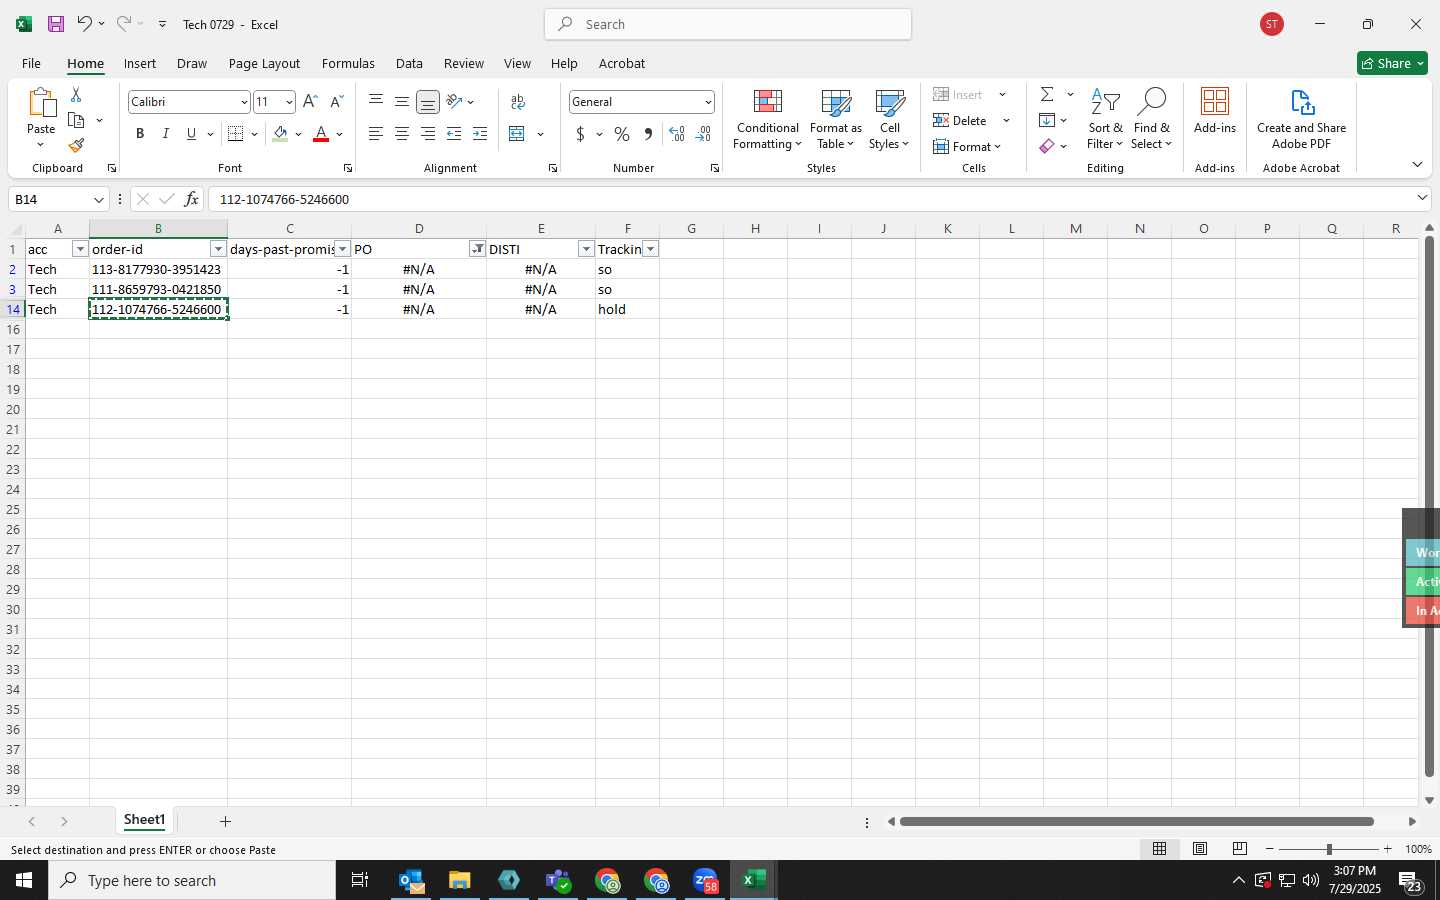The width and height of the screenshot is (1440, 900).
Task: Open the Font size dropdown
Action: [289, 102]
